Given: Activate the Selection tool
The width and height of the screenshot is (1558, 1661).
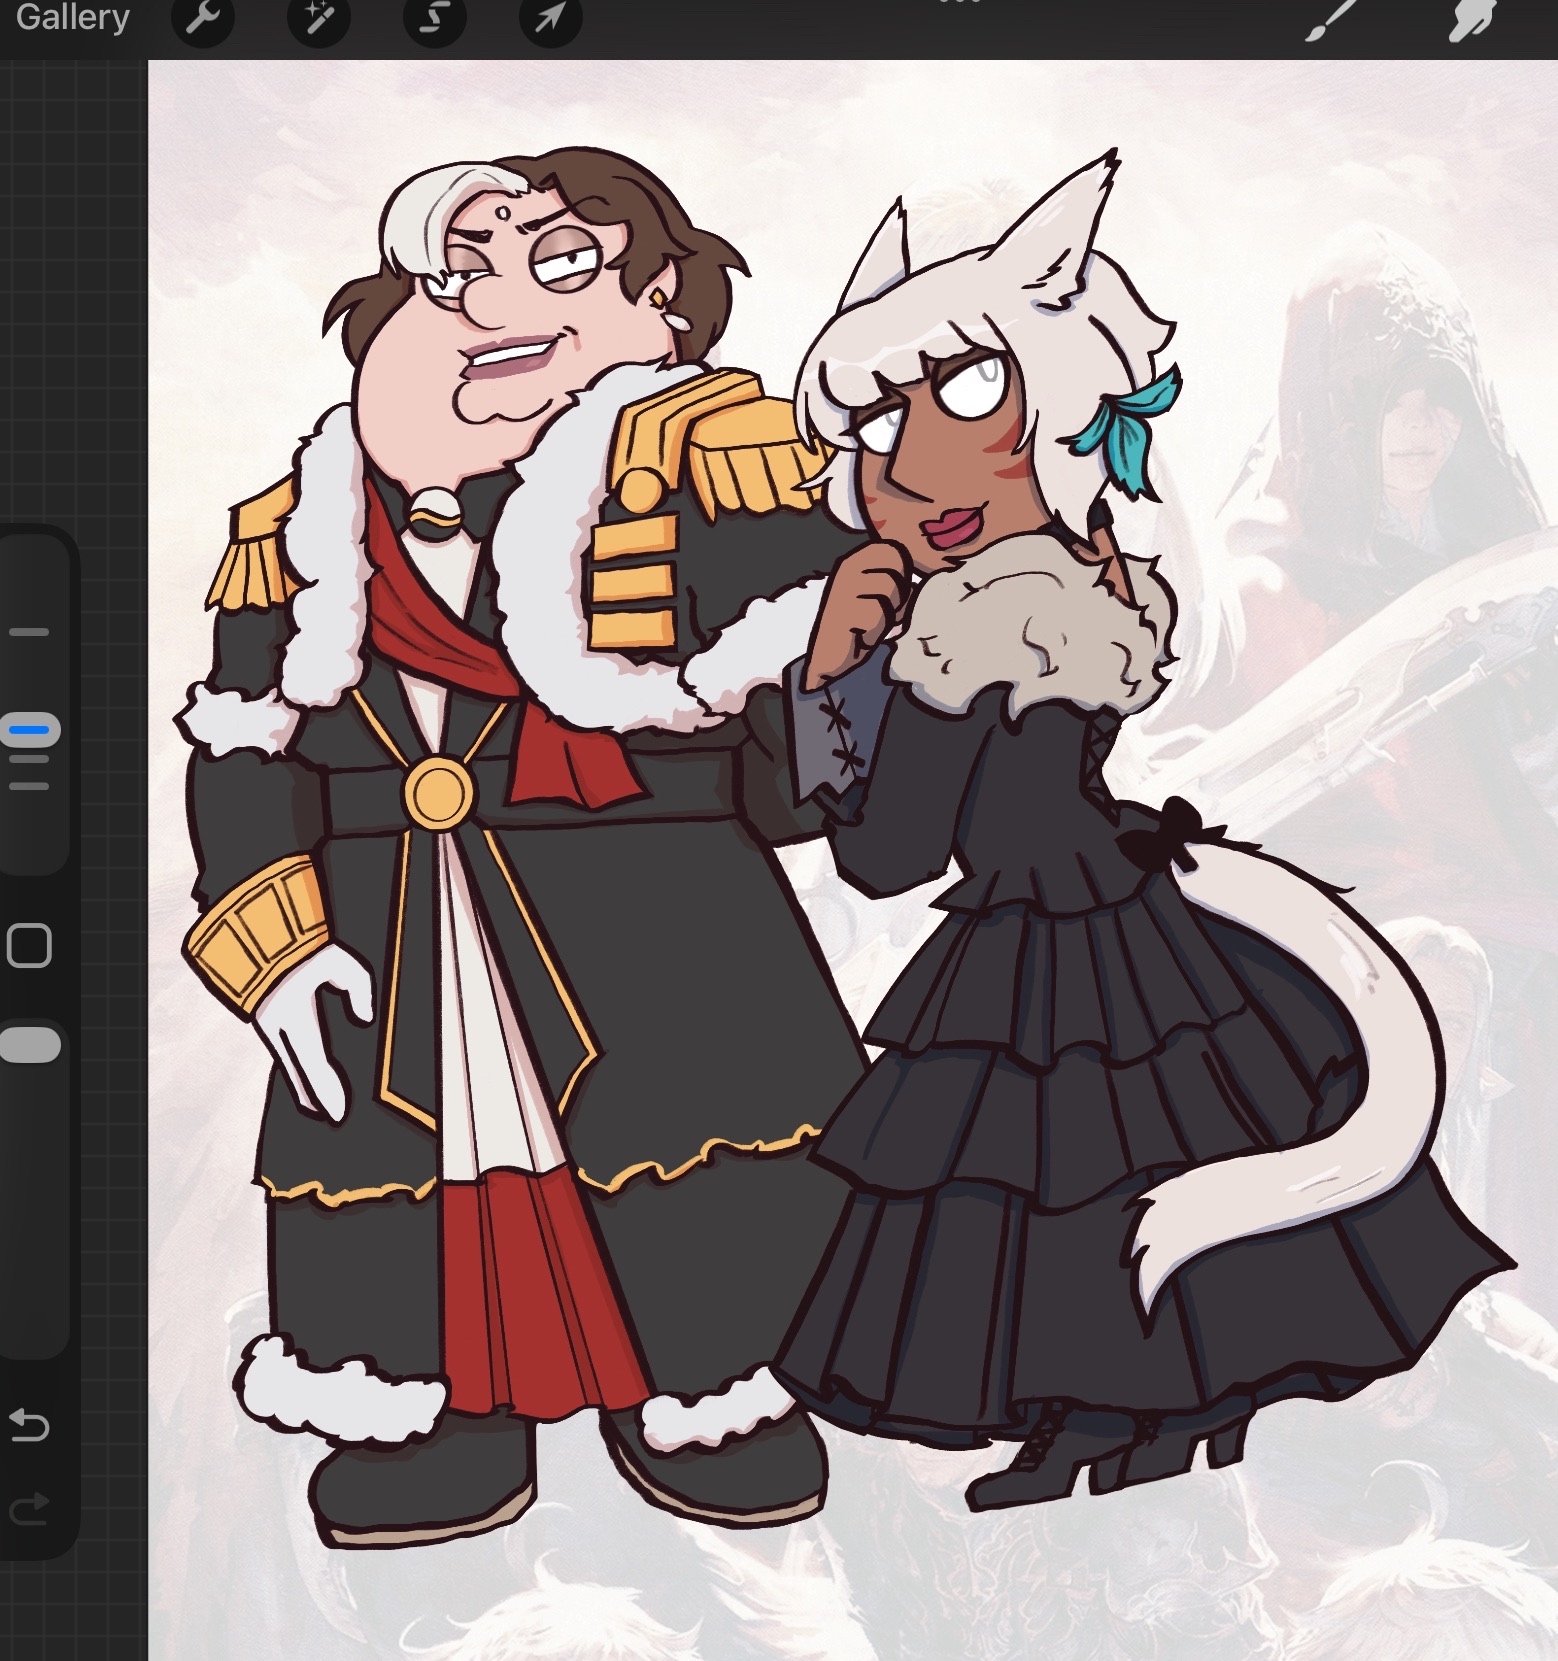Looking at the screenshot, I should pyautogui.click(x=434, y=18).
